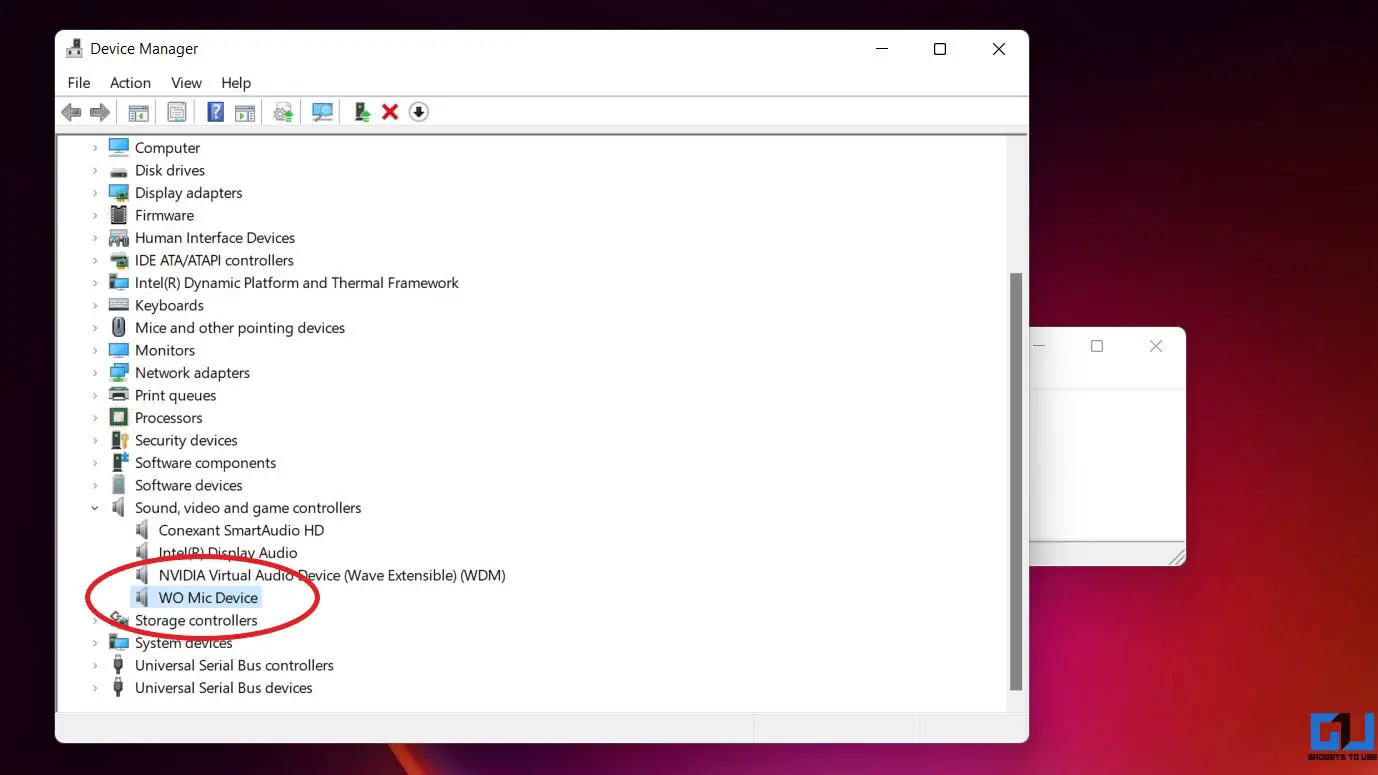Maximize the background window behind Device Manager
Screen dimensions: 1378x775
tap(1097, 346)
